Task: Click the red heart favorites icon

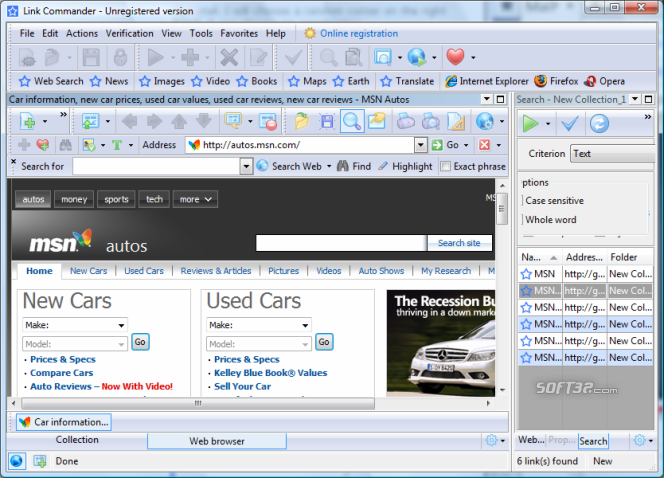Action: click(x=456, y=57)
